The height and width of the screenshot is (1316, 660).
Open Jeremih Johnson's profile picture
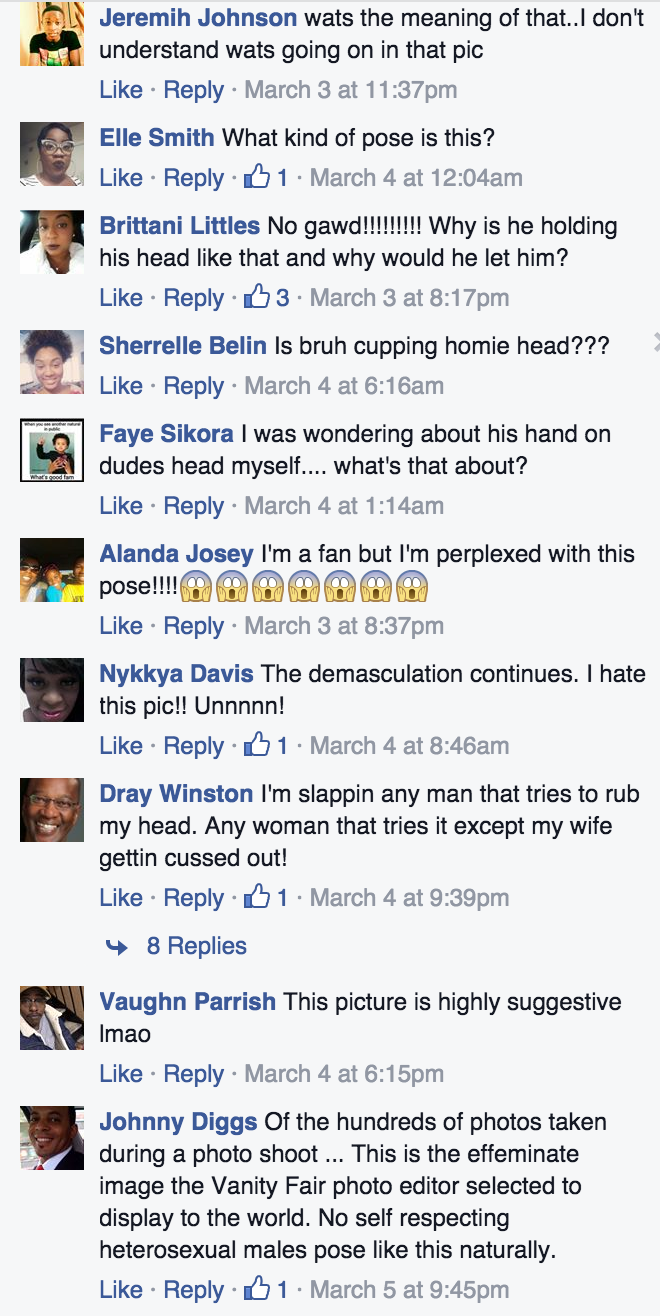(52, 34)
